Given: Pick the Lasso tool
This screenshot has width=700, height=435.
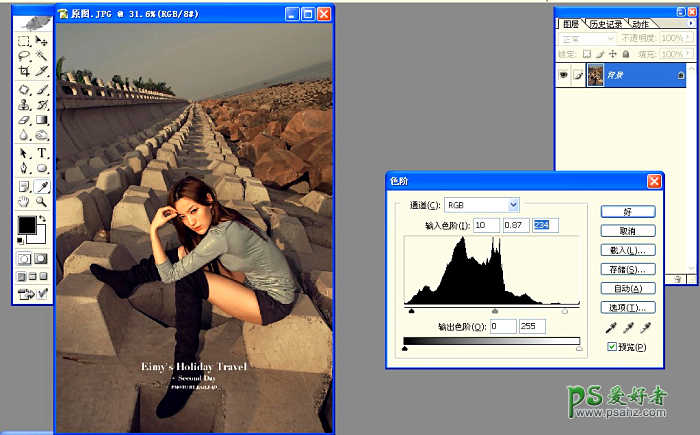Looking at the screenshot, I should tap(24, 56).
